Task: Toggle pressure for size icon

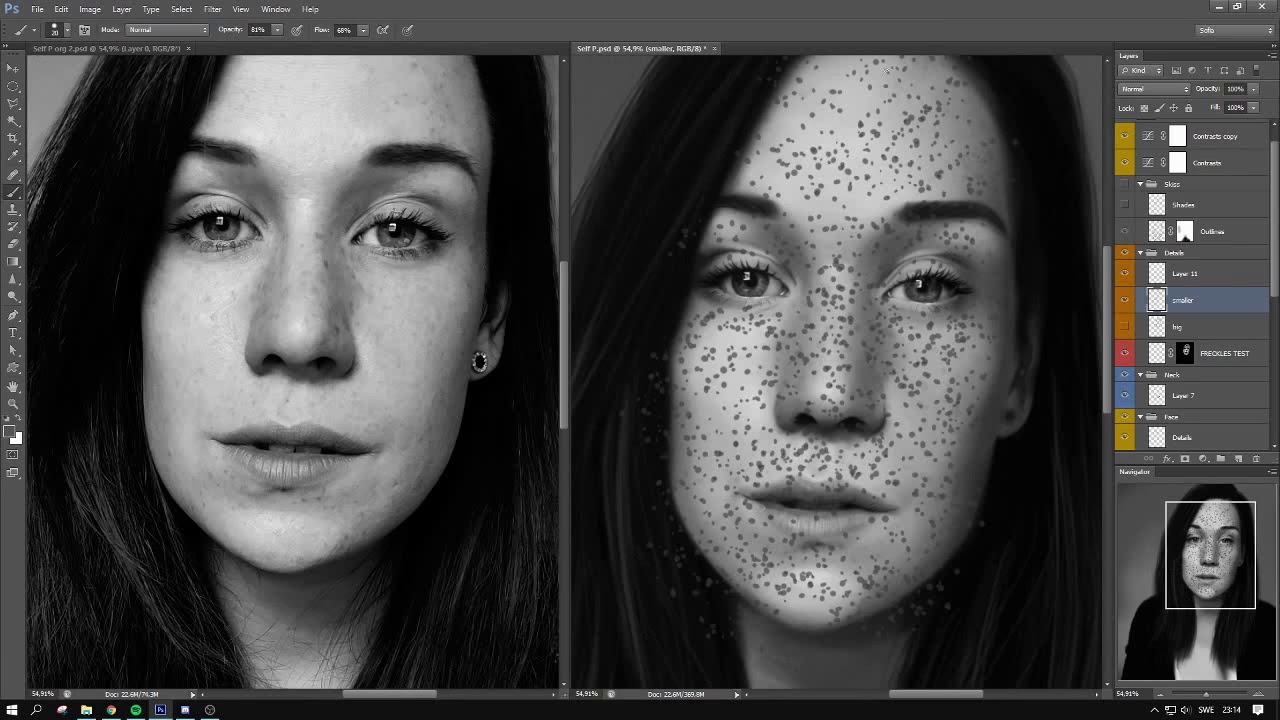Action: point(408,30)
